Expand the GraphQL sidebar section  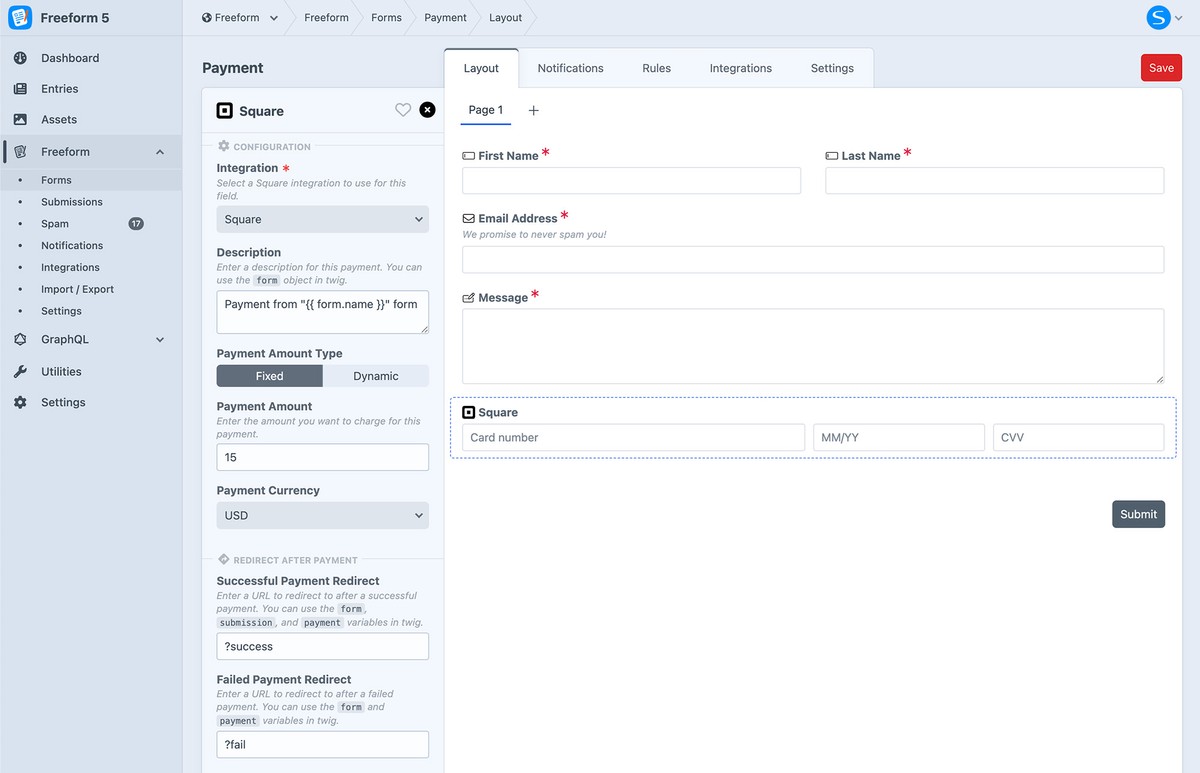pyautogui.click(x=160, y=340)
